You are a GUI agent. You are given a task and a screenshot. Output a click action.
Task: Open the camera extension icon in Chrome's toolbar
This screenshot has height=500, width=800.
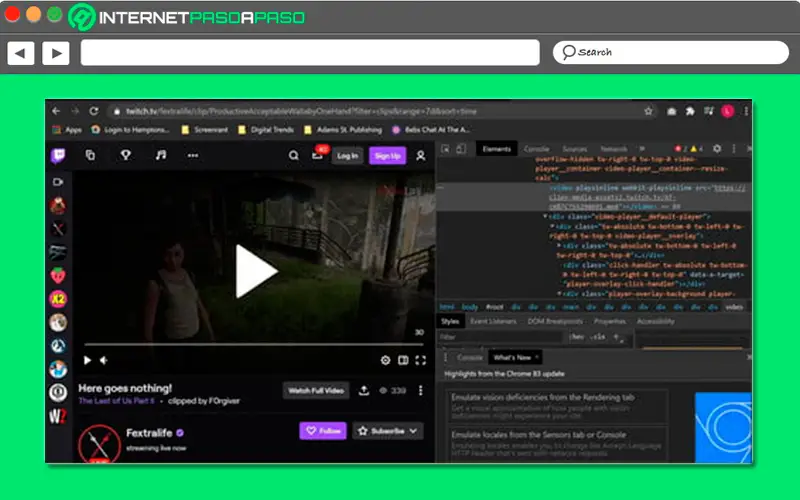671,111
